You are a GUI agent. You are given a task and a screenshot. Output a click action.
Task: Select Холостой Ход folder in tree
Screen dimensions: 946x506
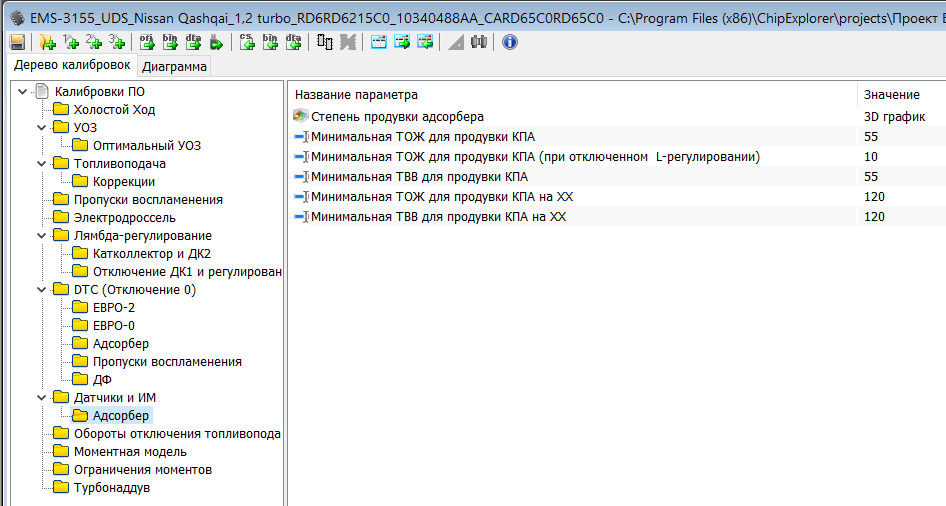(x=114, y=110)
